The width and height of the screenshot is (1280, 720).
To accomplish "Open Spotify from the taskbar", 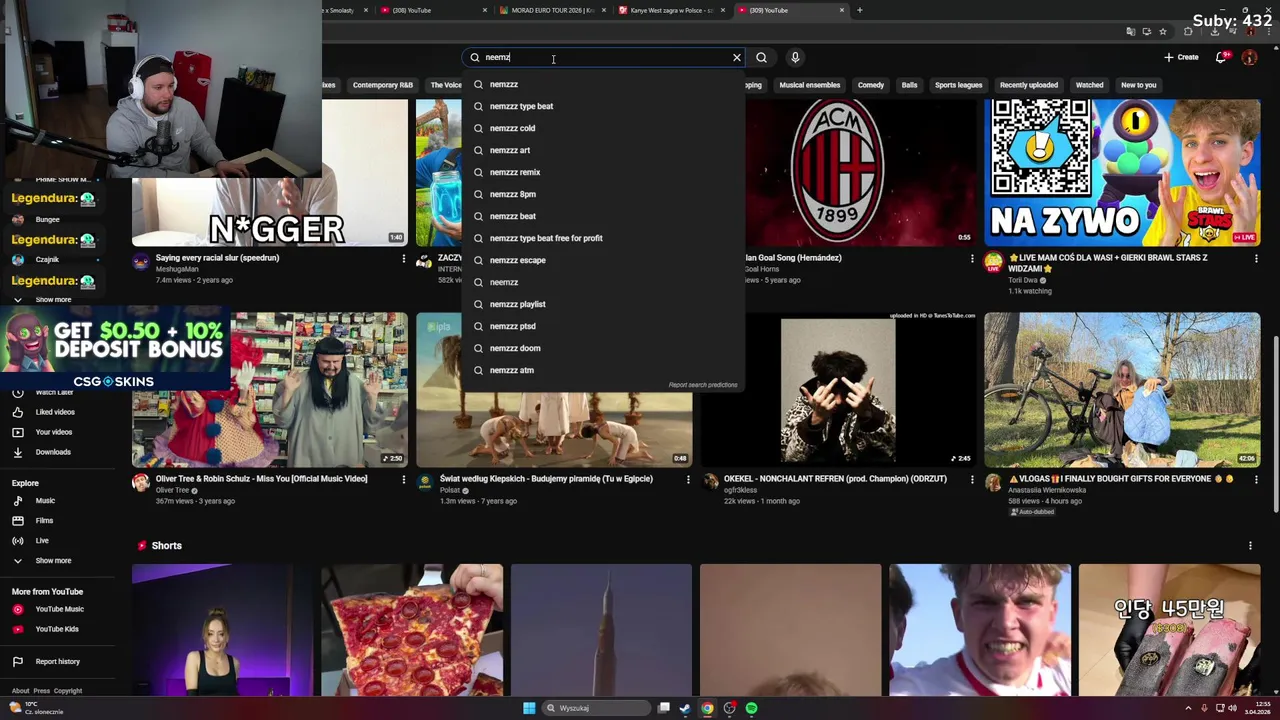I will click(751, 708).
